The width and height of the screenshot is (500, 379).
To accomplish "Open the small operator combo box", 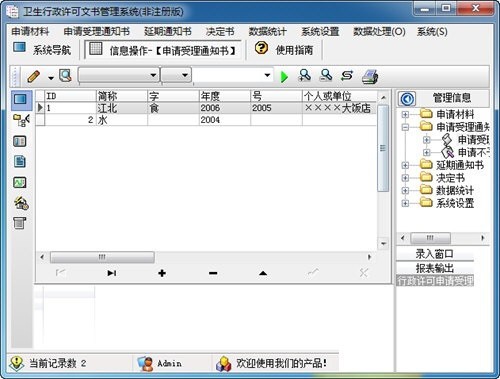I will tap(176, 75).
